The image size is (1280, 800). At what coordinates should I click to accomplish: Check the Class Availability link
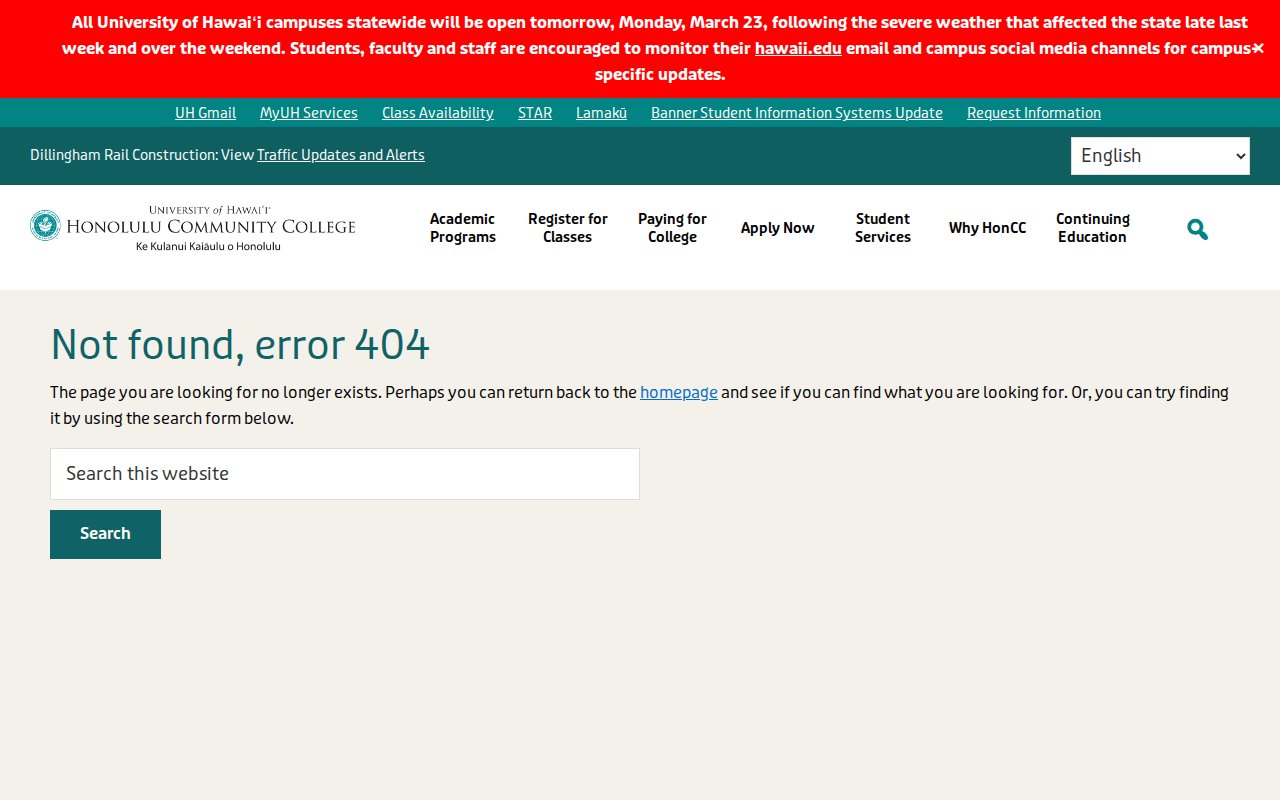[x=437, y=113]
